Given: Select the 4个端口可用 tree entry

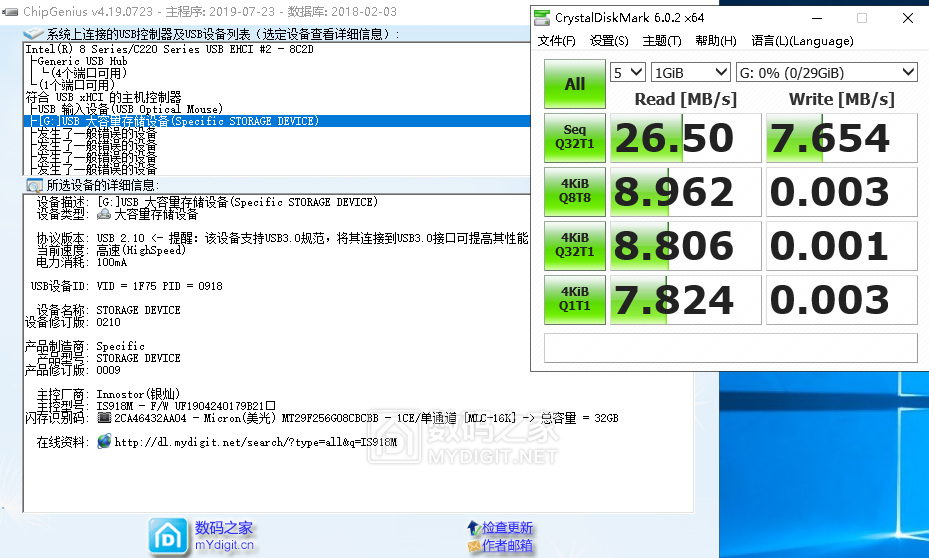Looking at the screenshot, I should [x=89, y=73].
